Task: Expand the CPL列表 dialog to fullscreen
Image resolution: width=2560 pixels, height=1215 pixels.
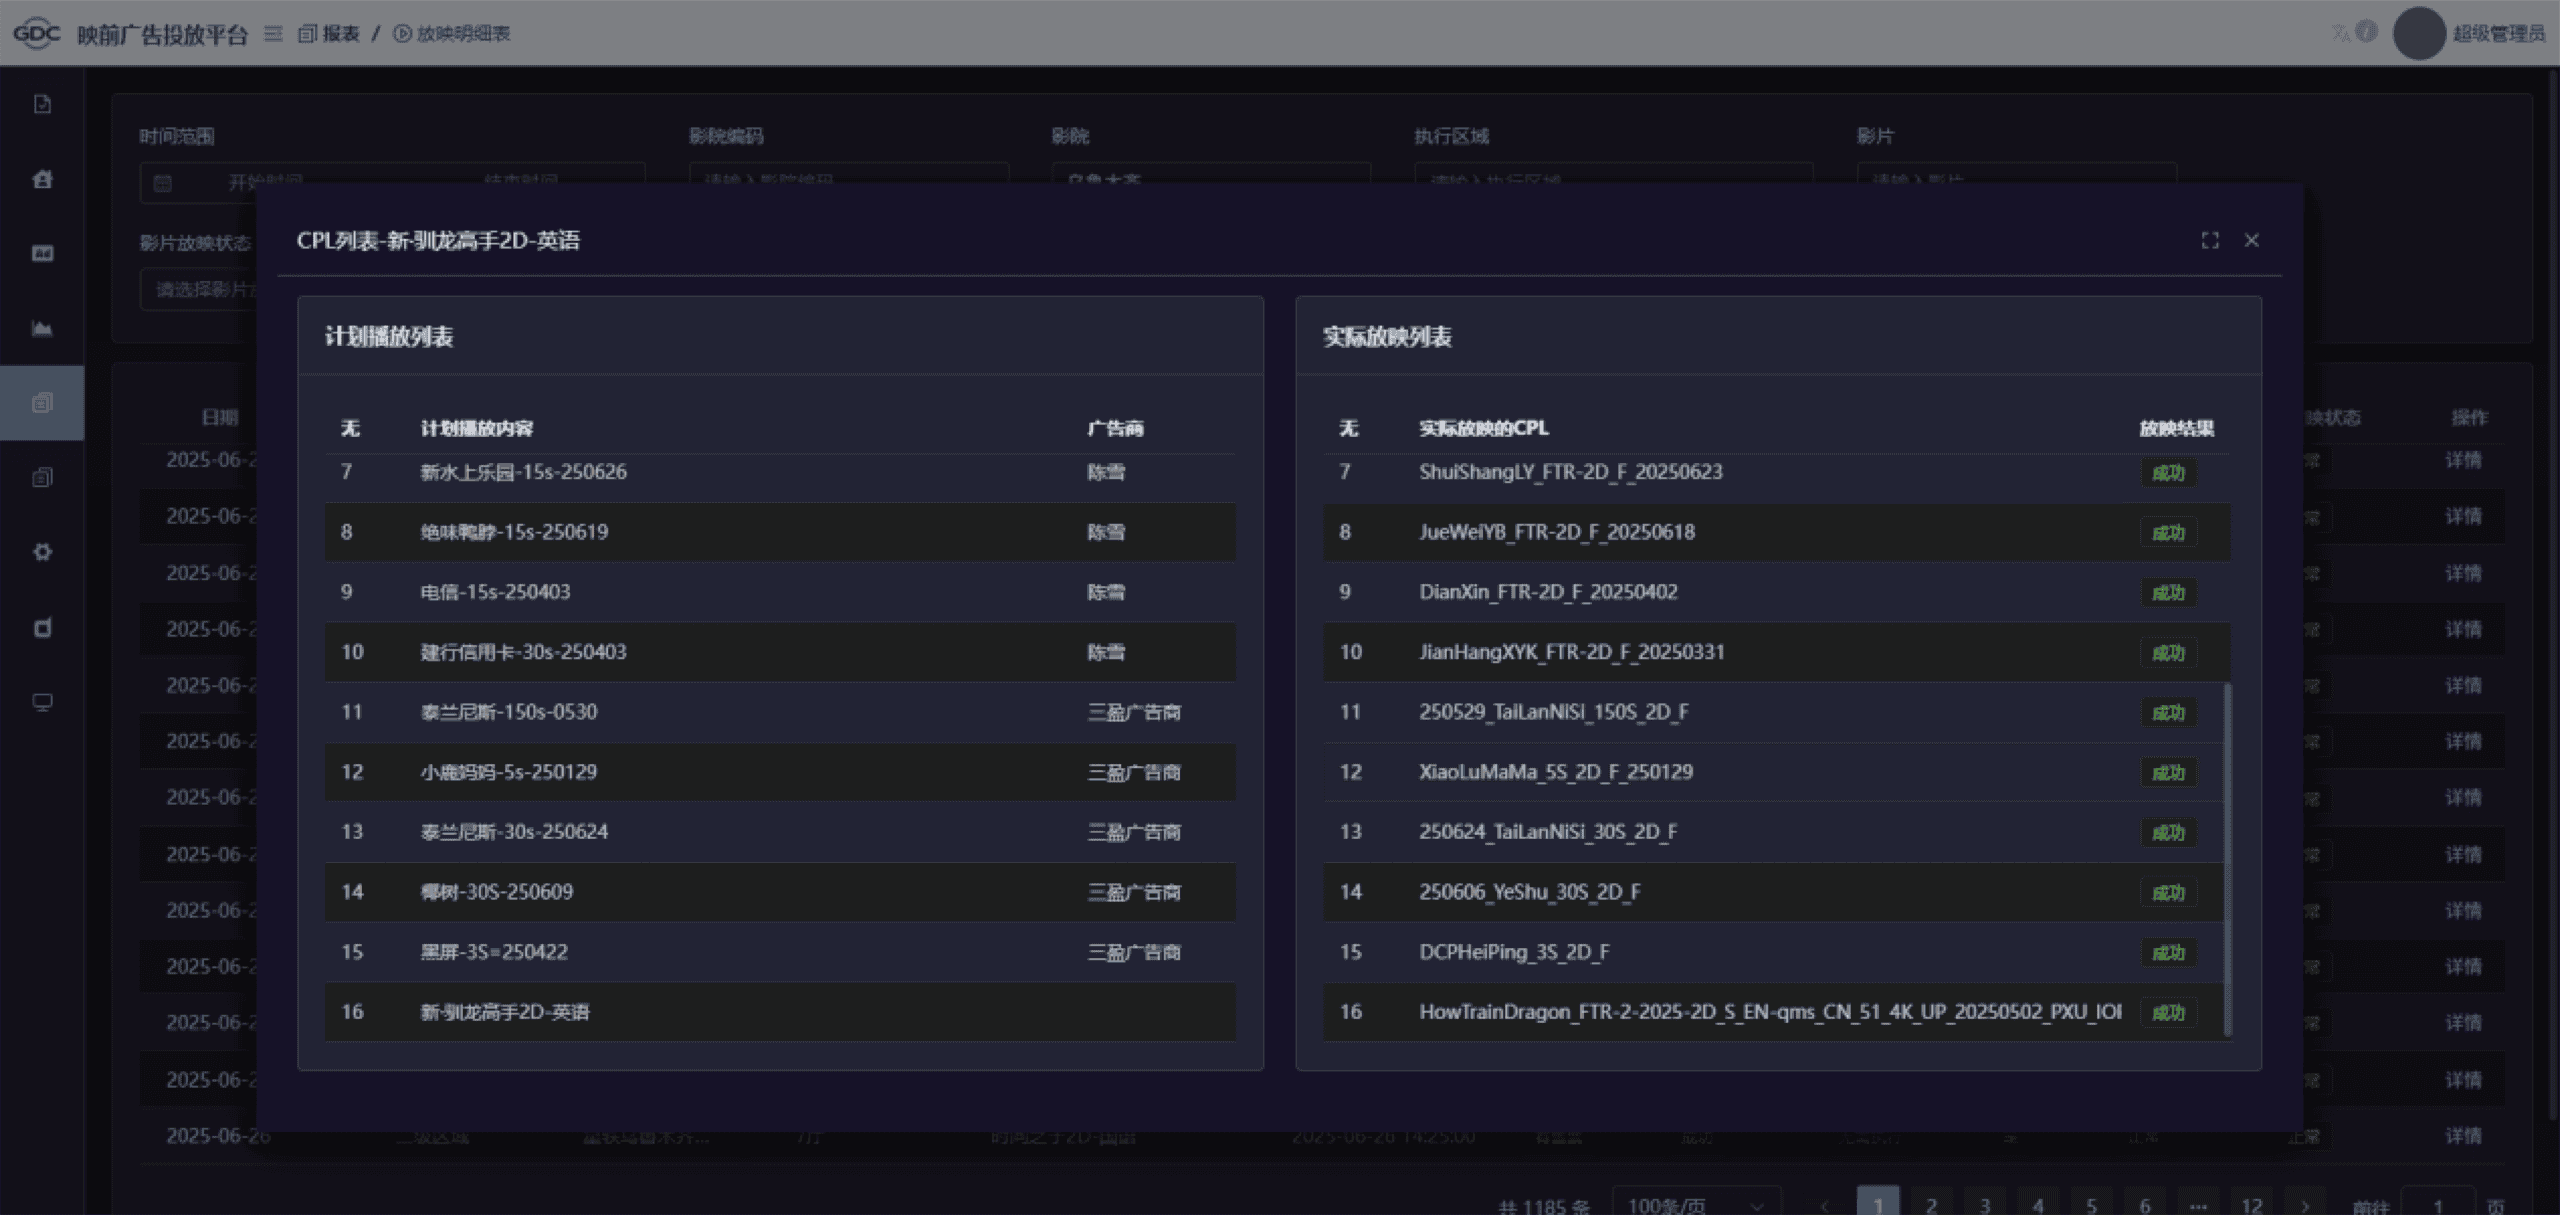Action: [x=2210, y=240]
